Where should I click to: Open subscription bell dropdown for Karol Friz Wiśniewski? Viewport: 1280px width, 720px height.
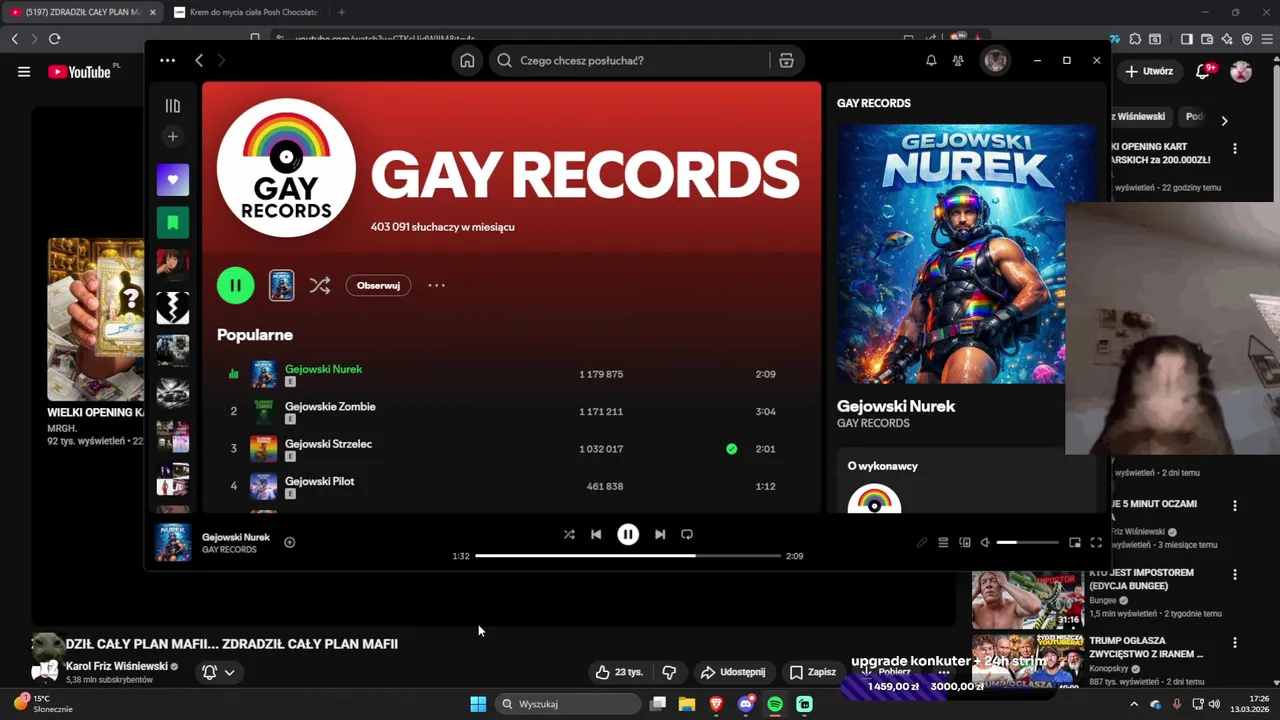click(x=218, y=672)
